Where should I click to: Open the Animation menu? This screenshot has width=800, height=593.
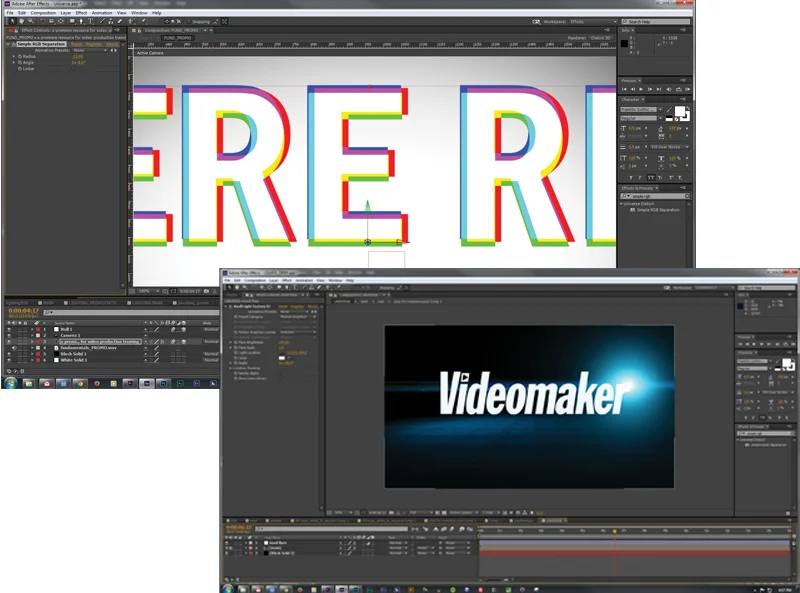(102, 13)
